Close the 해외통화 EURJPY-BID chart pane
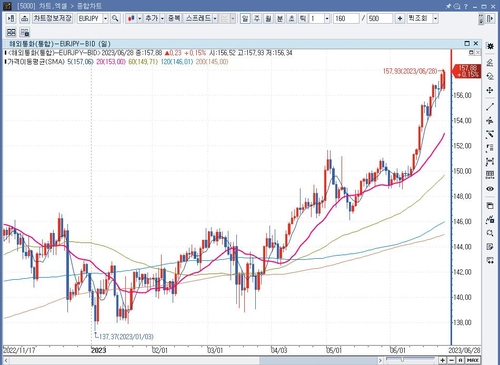 [x=476, y=43]
